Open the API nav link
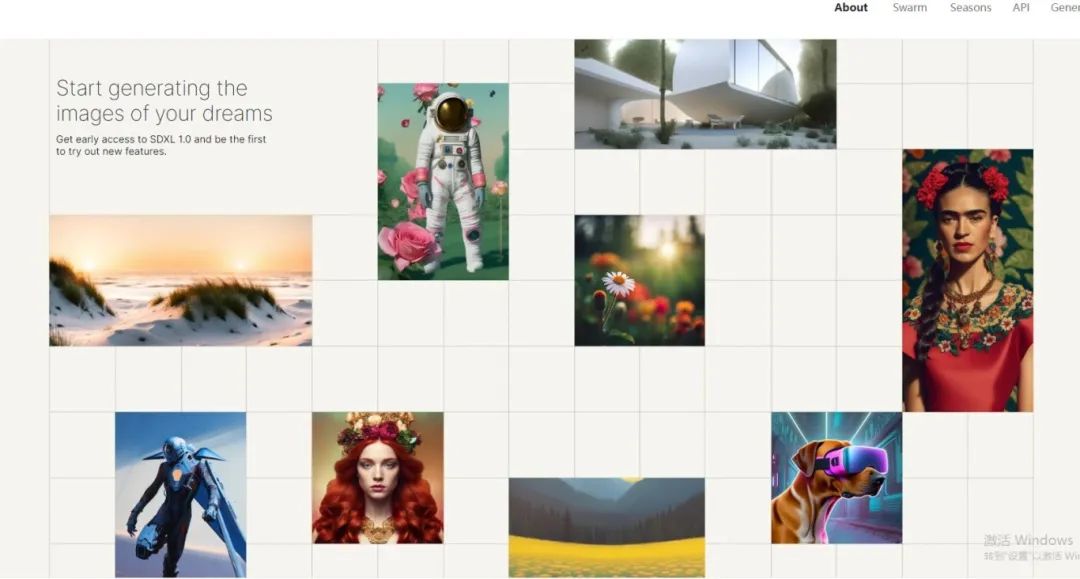Screen dimensions: 1080x579 [x=1021, y=8]
